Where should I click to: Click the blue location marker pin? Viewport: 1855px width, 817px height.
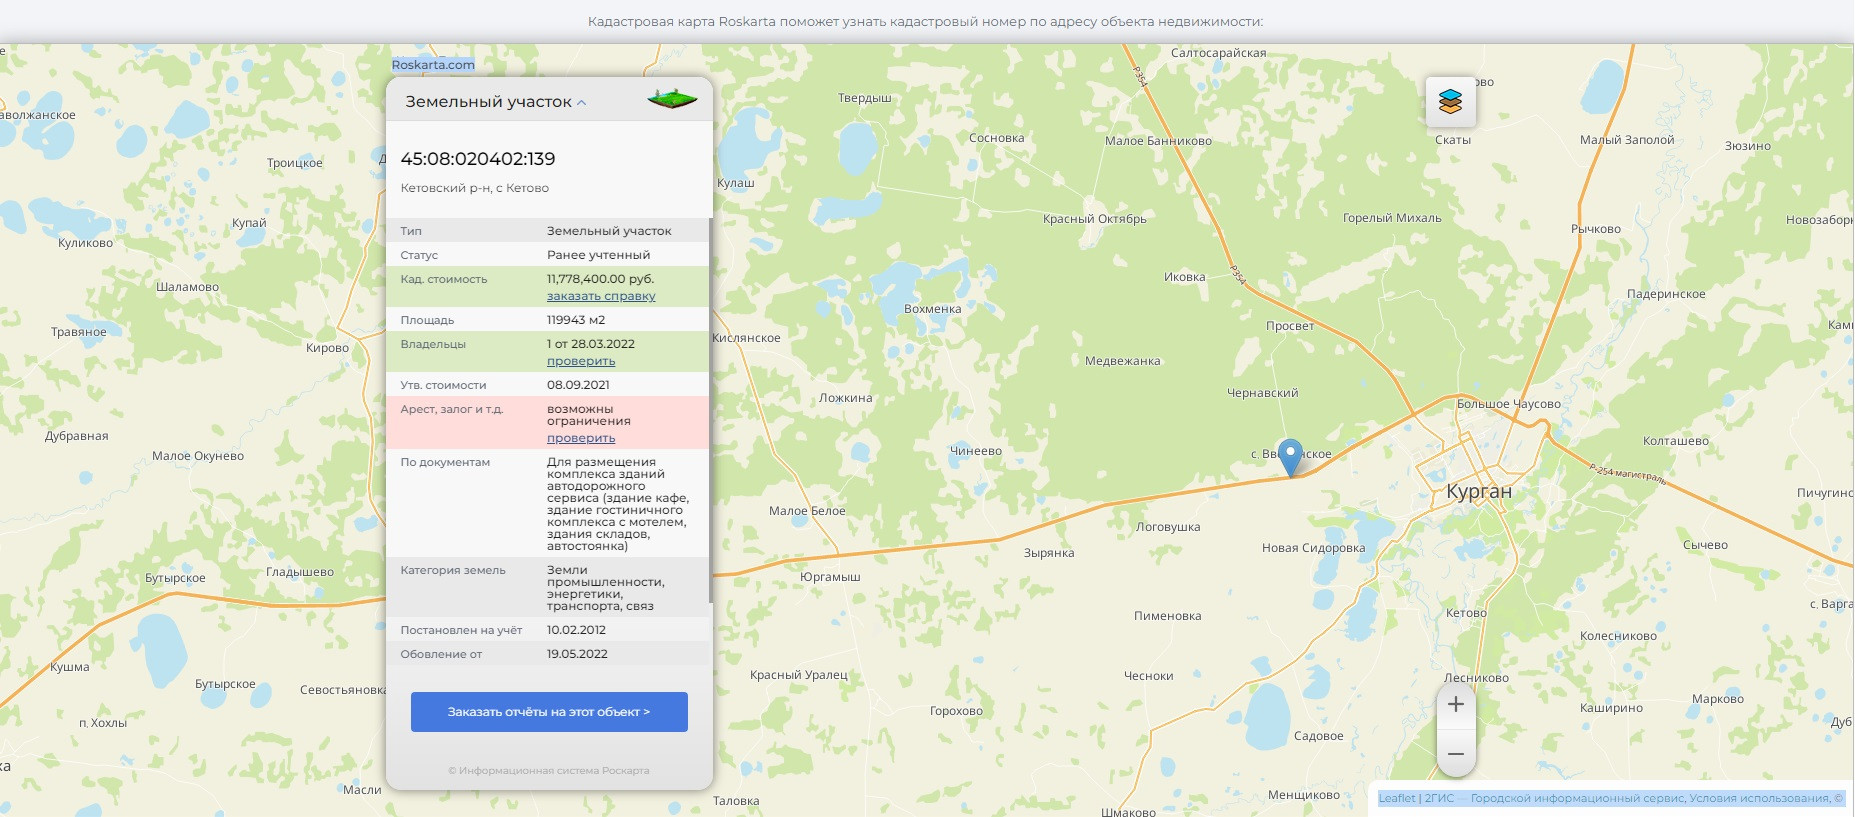click(1291, 457)
